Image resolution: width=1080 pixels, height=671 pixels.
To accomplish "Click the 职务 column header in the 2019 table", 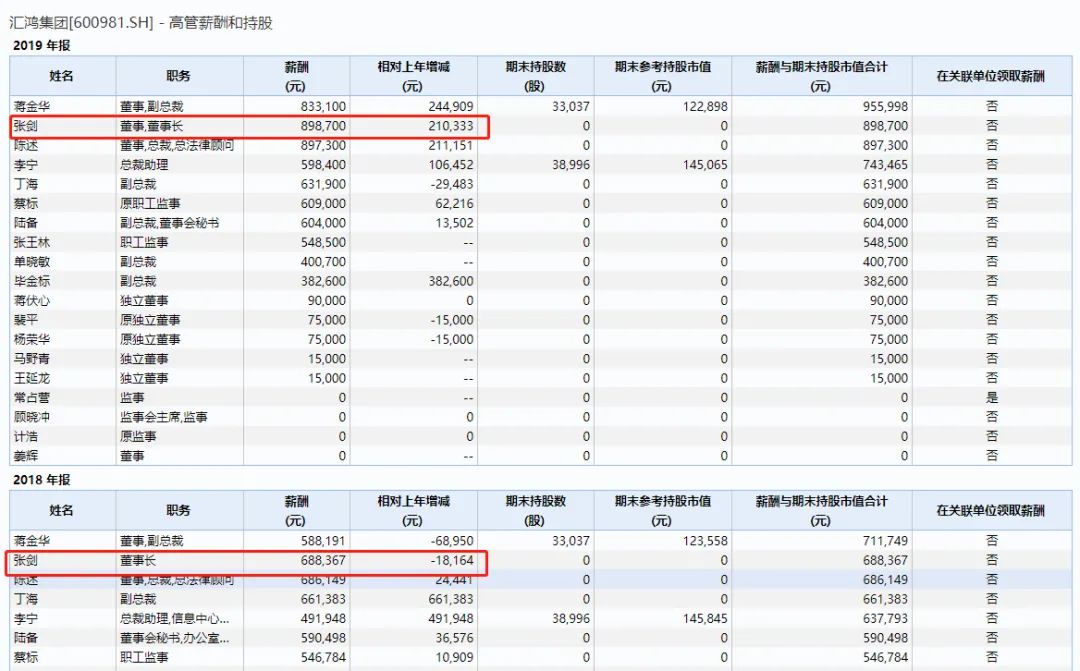I will [178, 76].
